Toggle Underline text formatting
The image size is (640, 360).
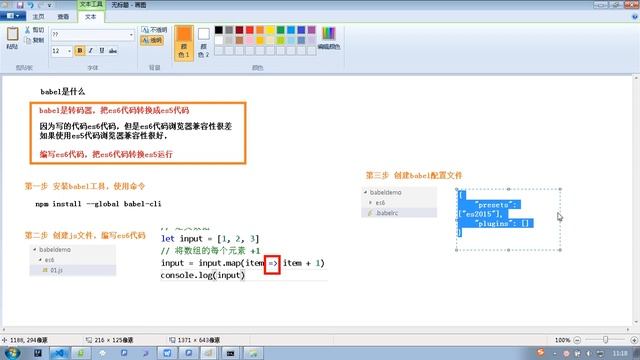pos(102,51)
